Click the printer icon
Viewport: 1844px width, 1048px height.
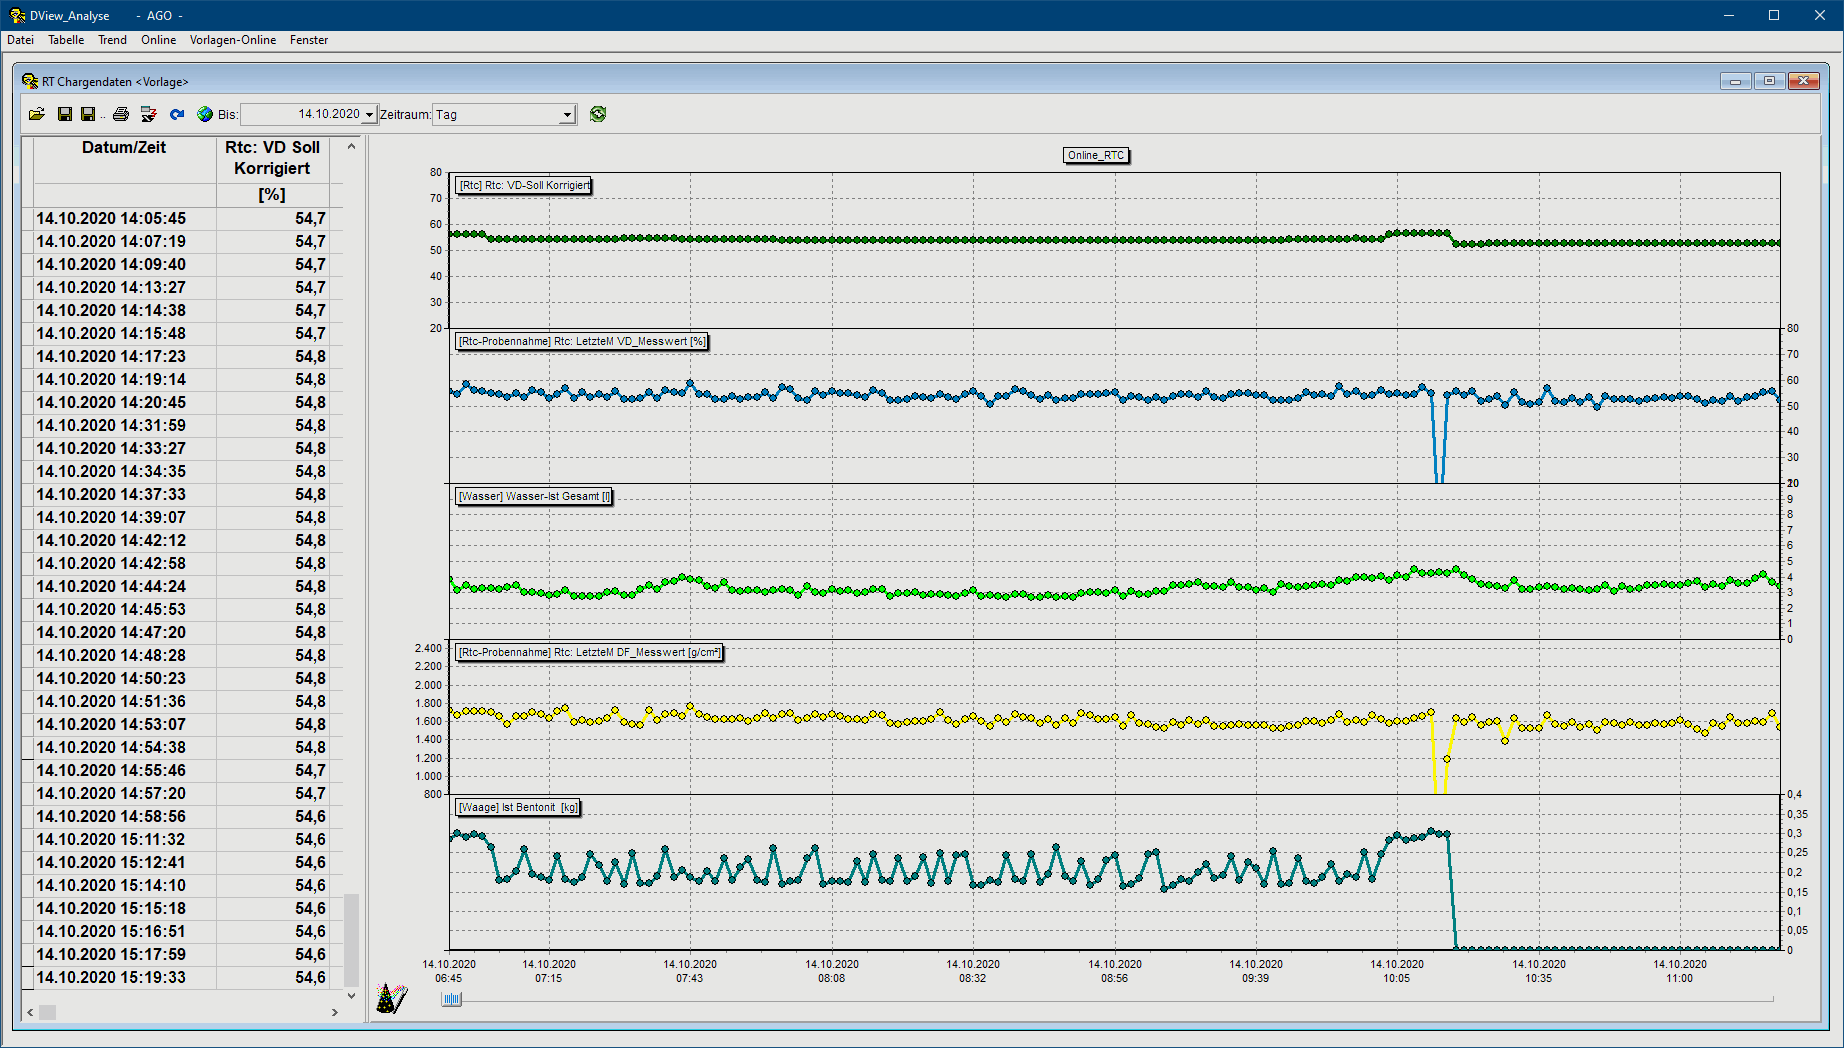point(121,114)
